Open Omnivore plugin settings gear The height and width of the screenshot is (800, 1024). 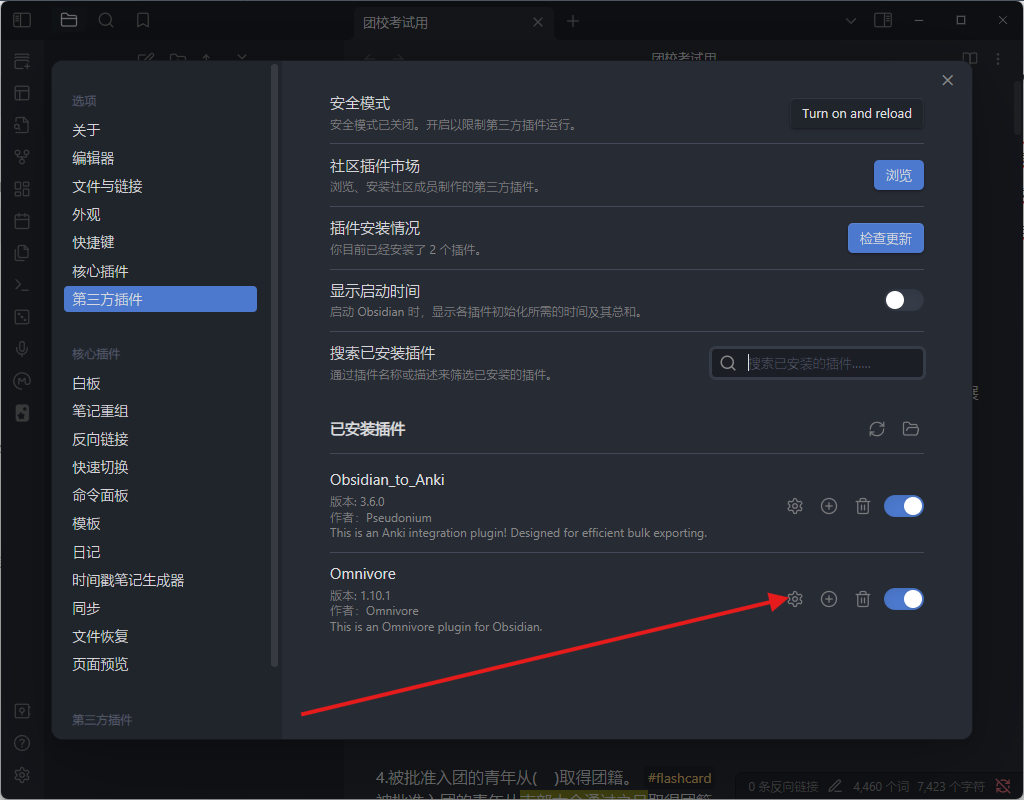click(x=795, y=599)
